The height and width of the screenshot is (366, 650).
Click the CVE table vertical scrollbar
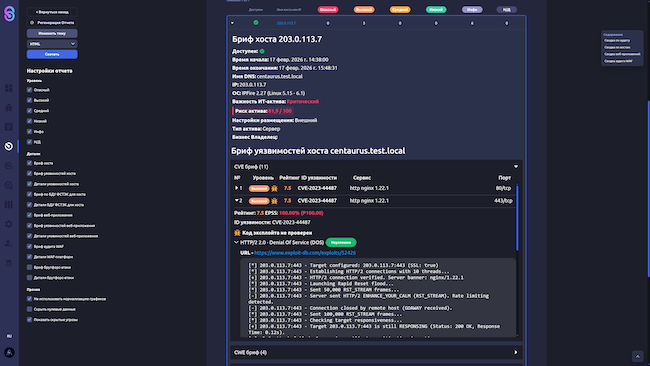(x=517, y=218)
